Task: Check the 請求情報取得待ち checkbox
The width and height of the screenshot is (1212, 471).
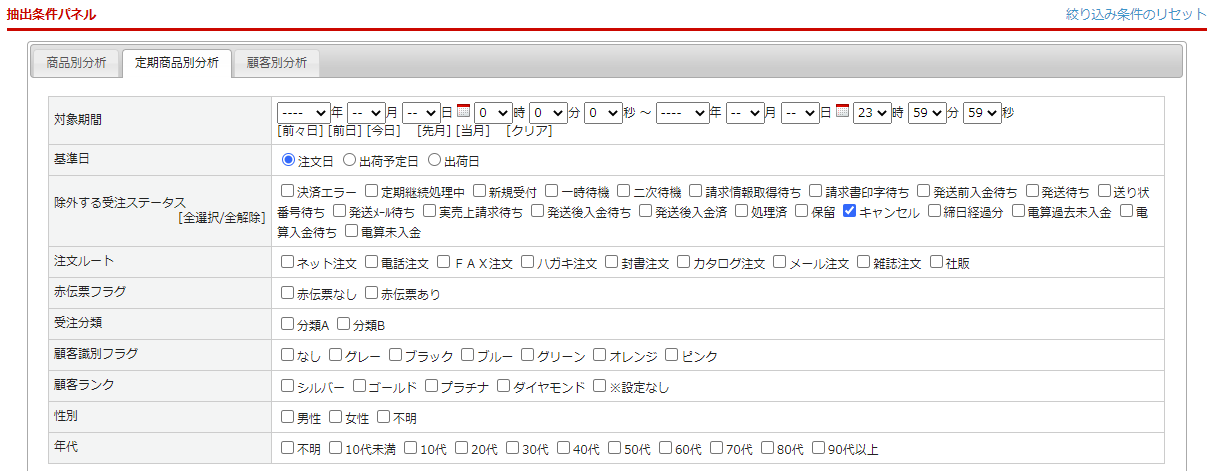Action: tap(696, 190)
